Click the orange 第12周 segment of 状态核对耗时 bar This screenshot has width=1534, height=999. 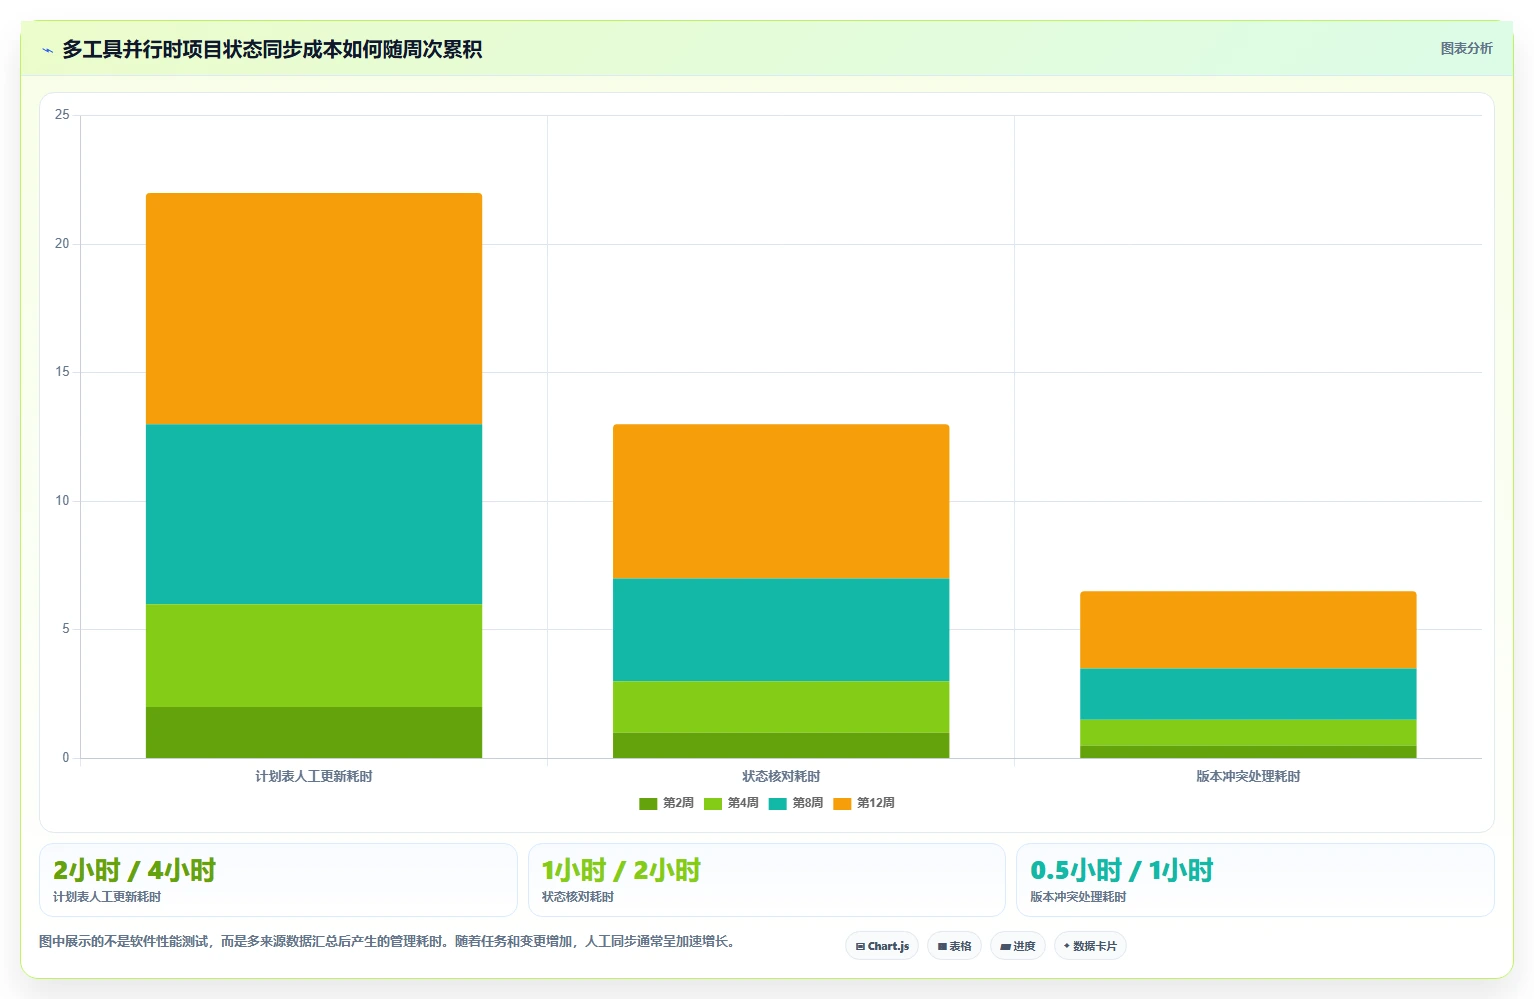point(781,501)
